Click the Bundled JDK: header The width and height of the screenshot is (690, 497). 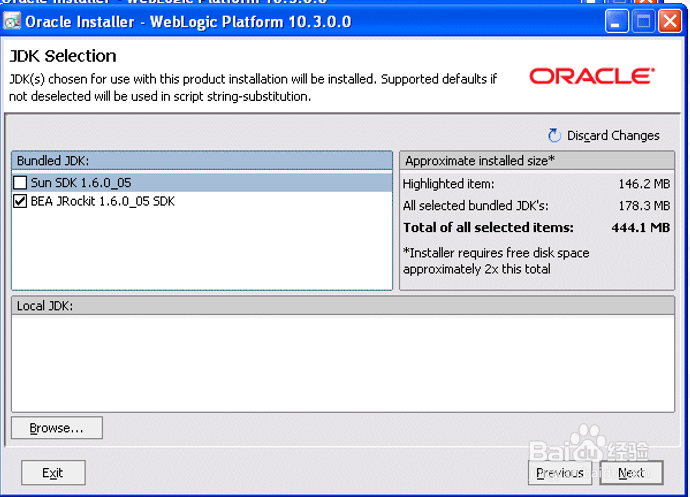[x=202, y=161]
